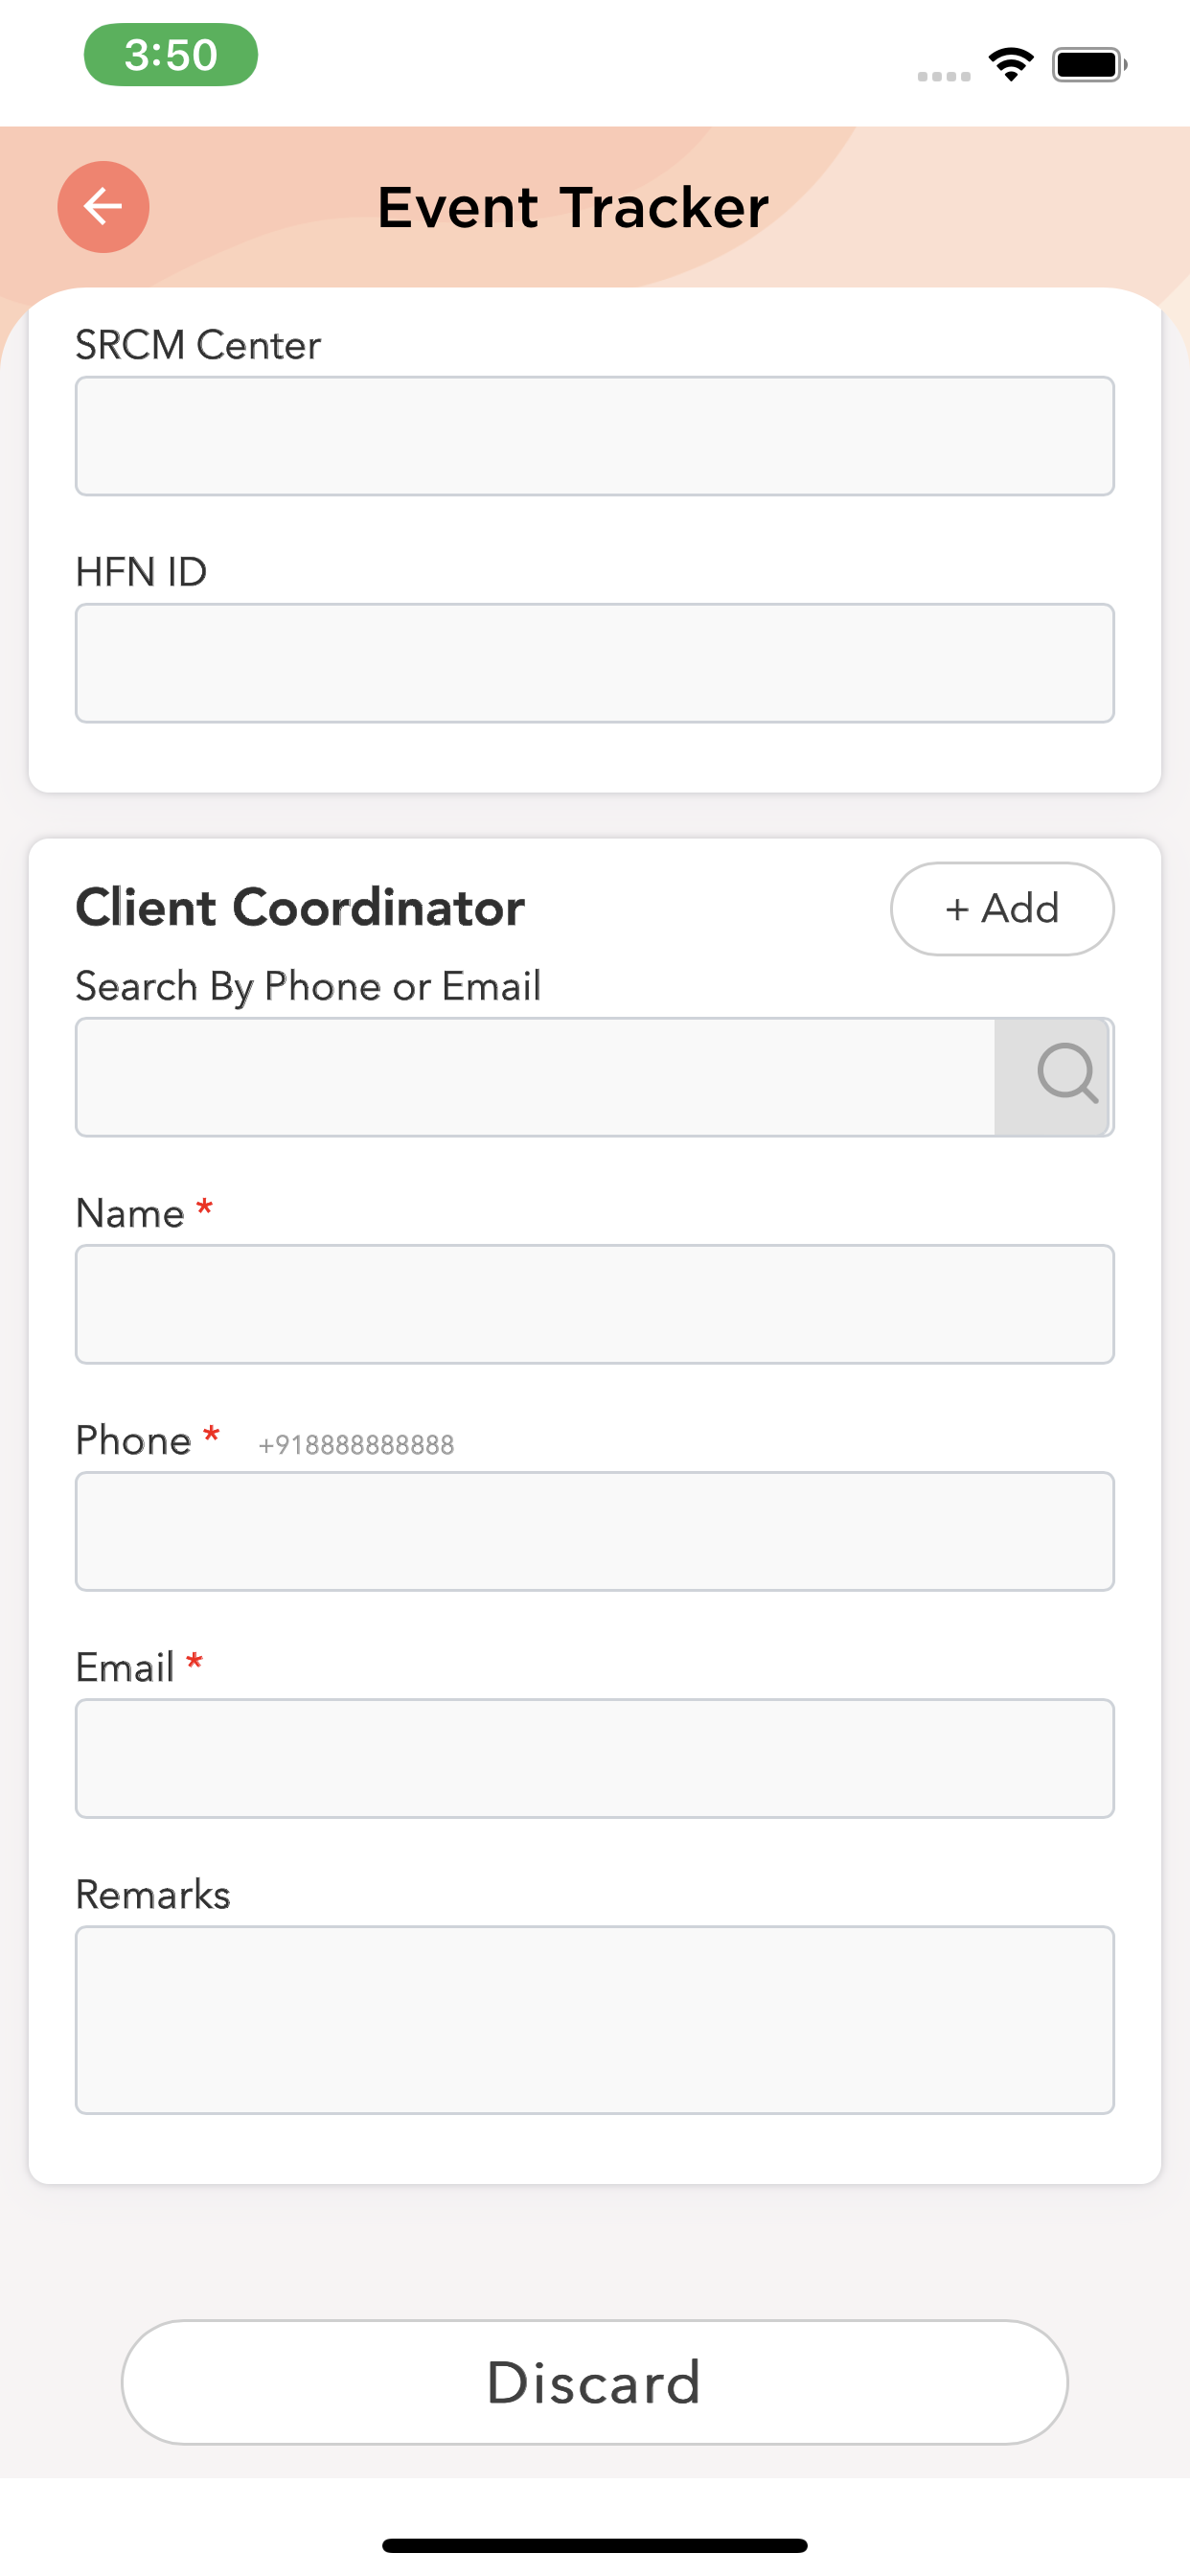Tap the battery indicator icon

pyautogui.click(x=1088, y=65)
